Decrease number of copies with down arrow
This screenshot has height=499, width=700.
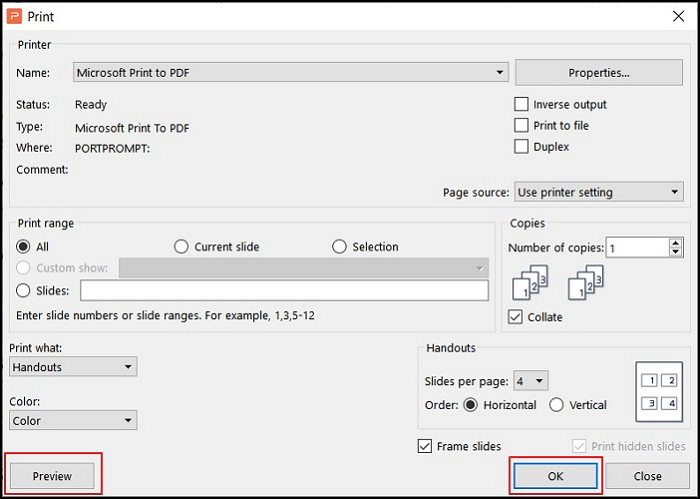676,252
